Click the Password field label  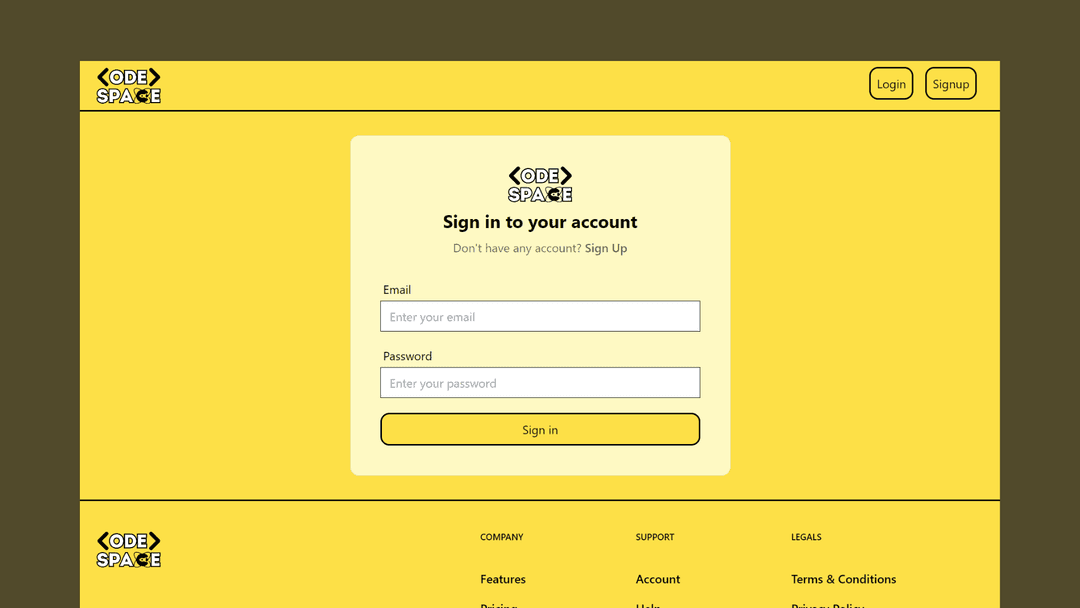pos(407,356)
